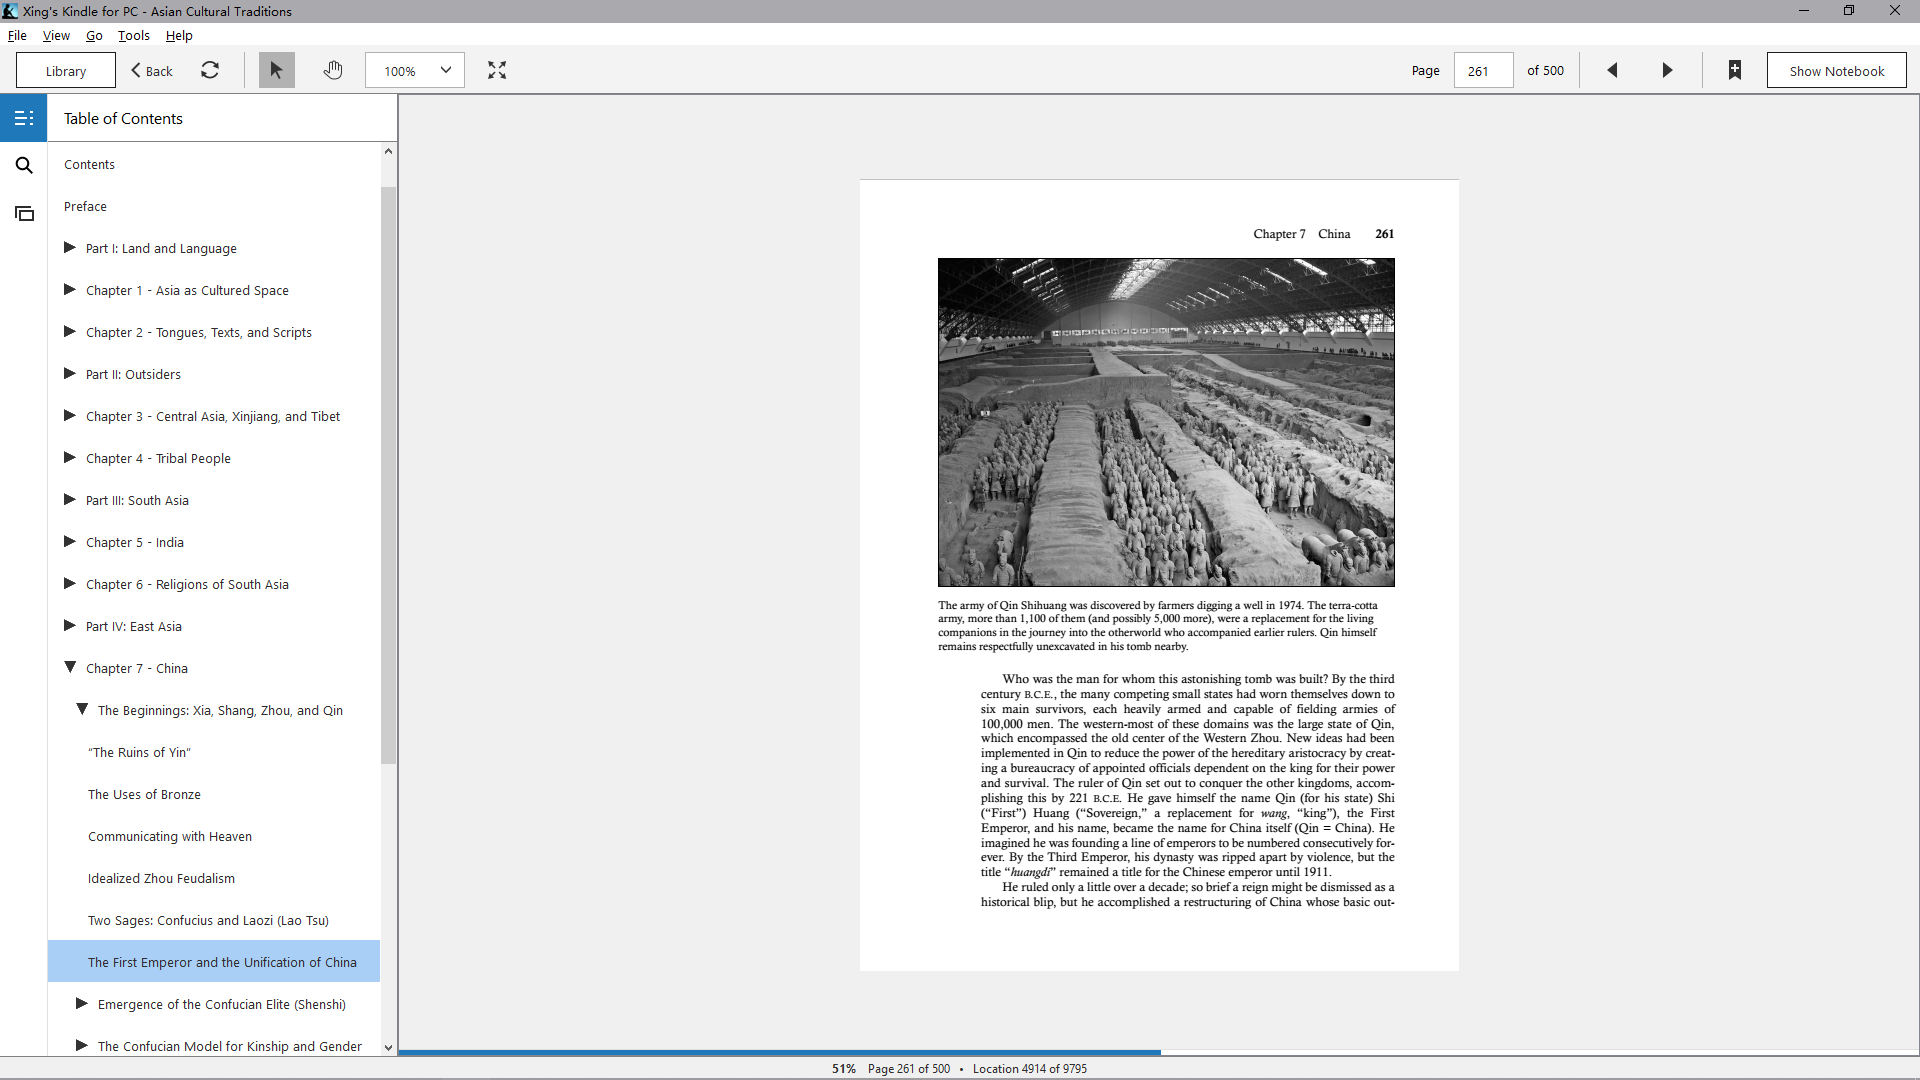Collapse The Beginnings: Xia, Shang, Zhou, and Qin
Viewport: 1920px width, 1080px height.
point(82,710)
